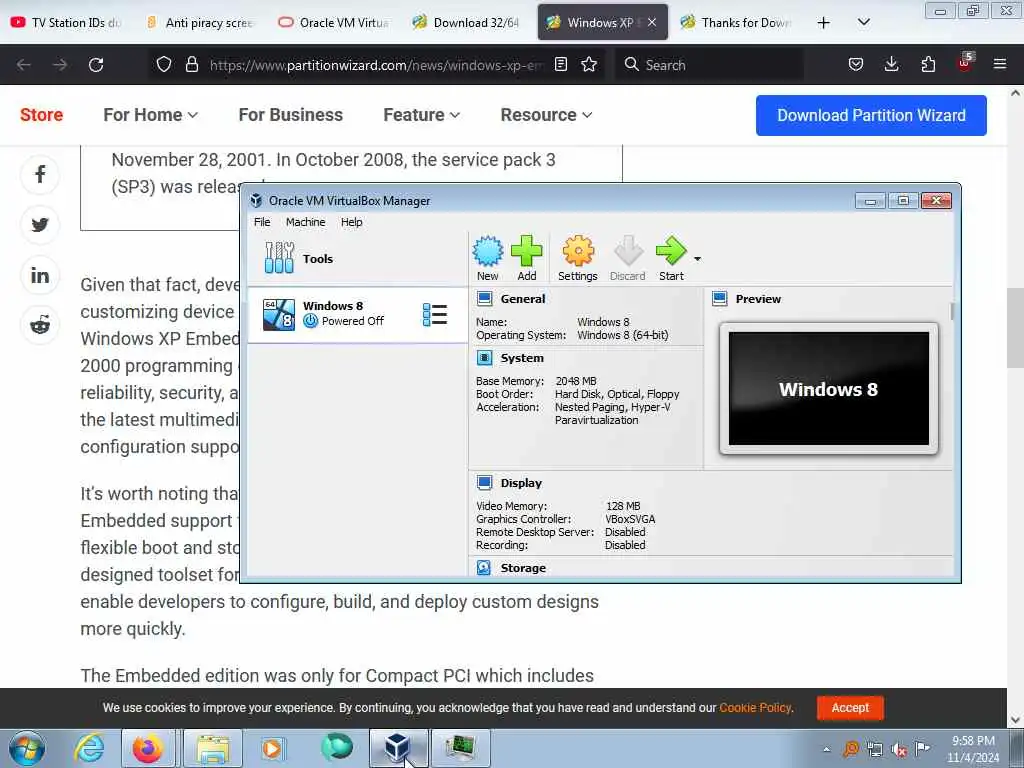Switch to Thanks for Download tab
Viewport: 1024px width, 768px height.
point(737,22)
